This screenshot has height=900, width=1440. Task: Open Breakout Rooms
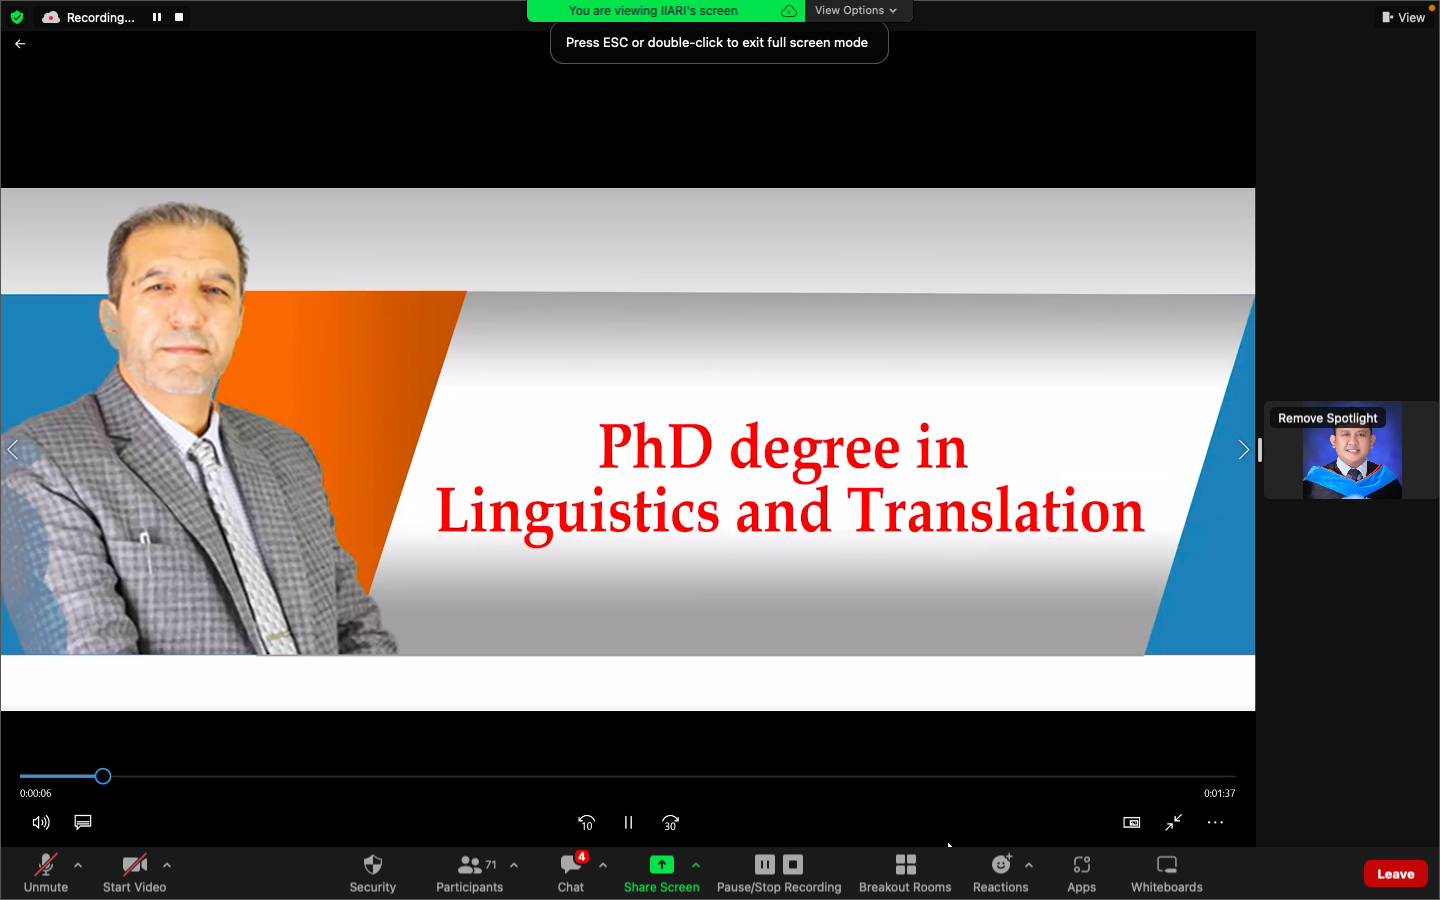pos(905,866)
